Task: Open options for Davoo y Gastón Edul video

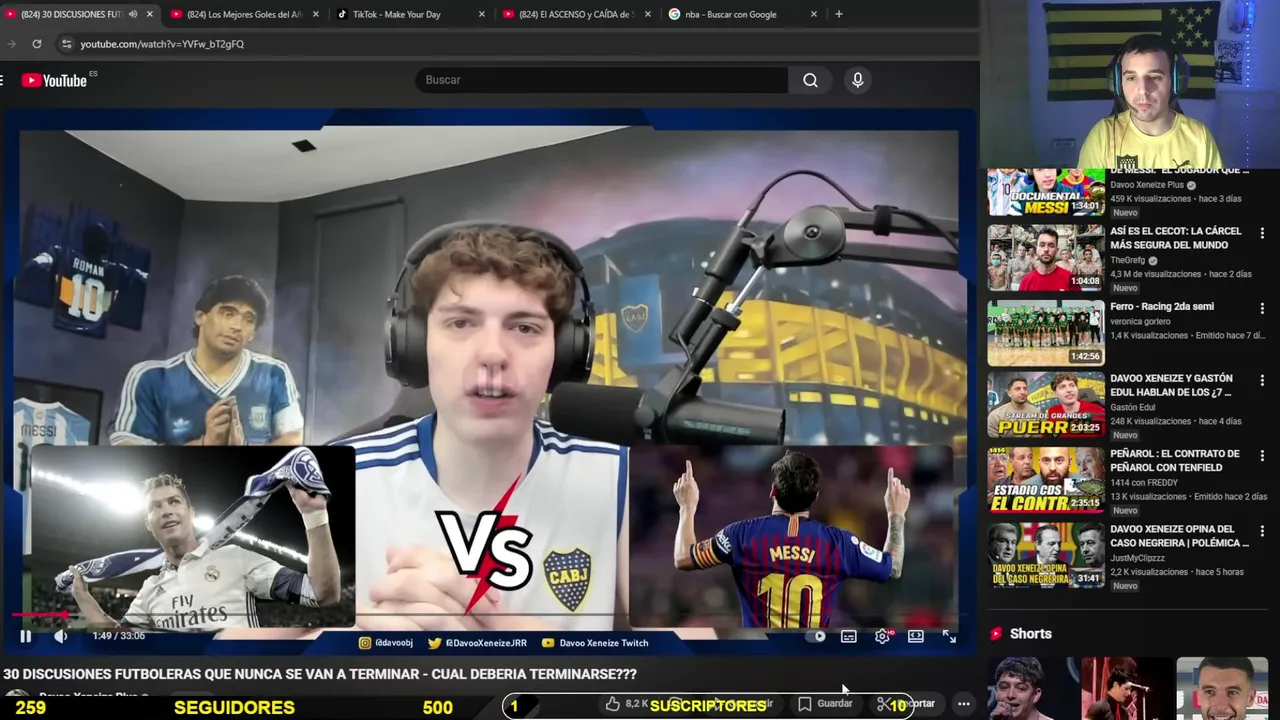Action: coord(1262,381)
